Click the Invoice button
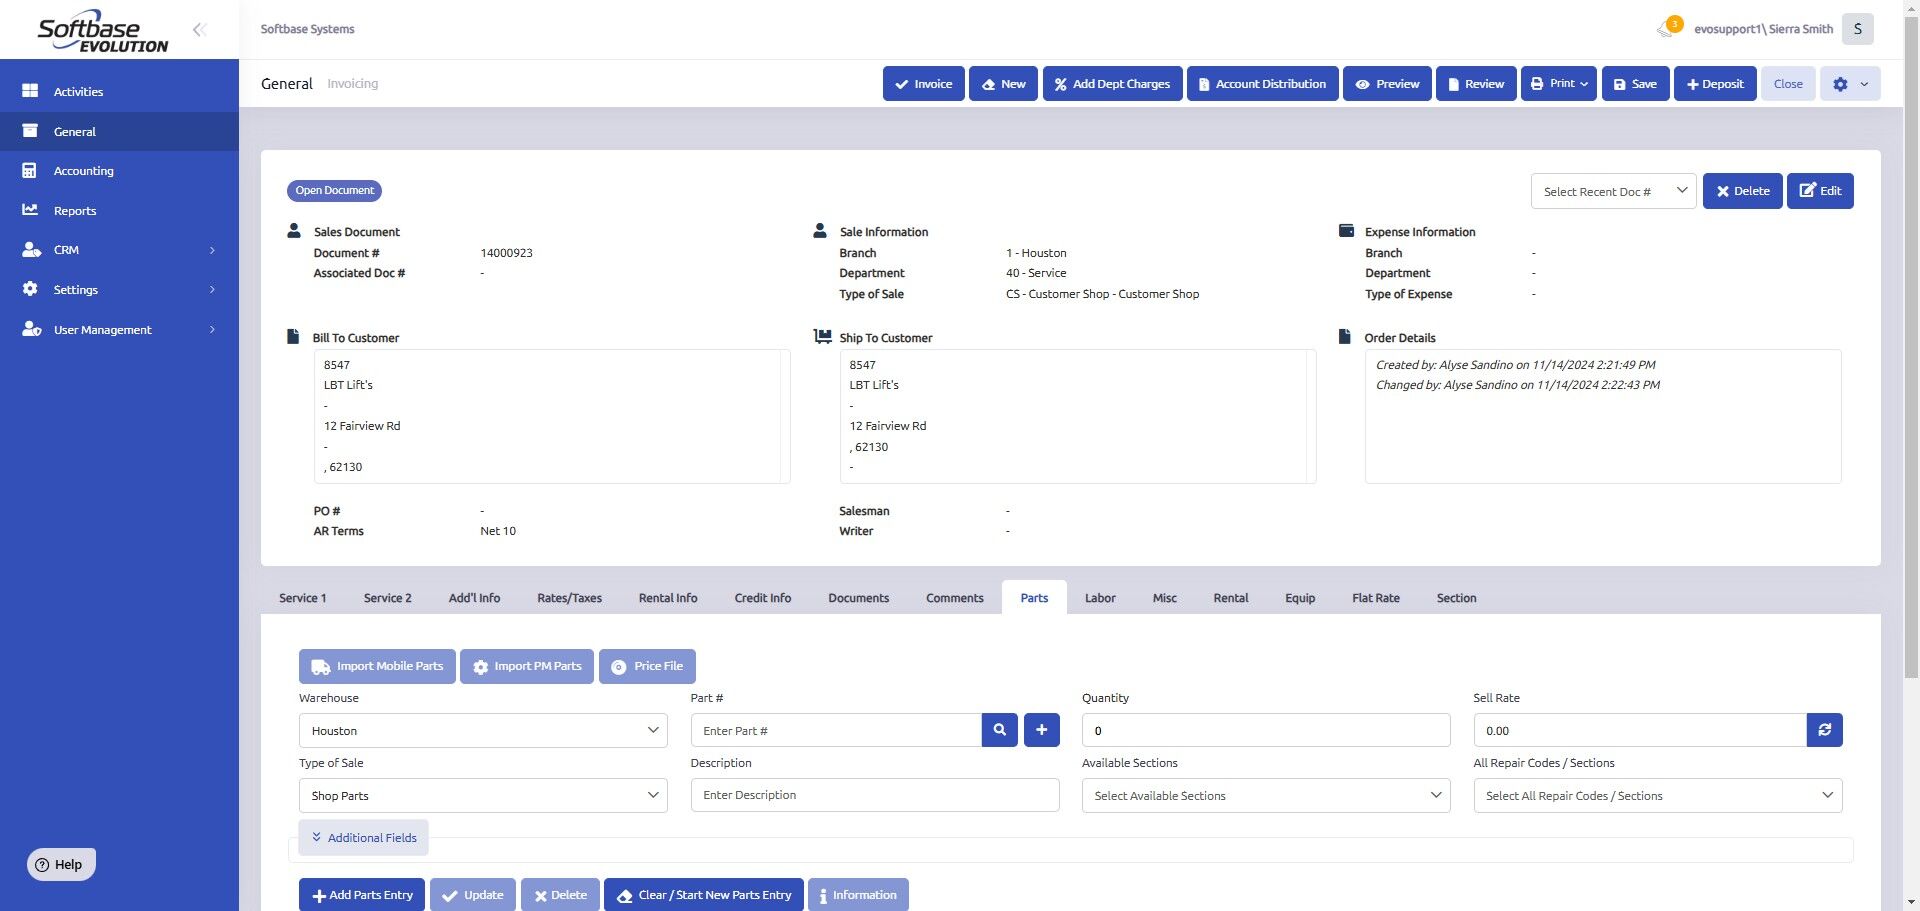Image resolution: width=1920 pixels, height=911 pixels. pos(923,84)
